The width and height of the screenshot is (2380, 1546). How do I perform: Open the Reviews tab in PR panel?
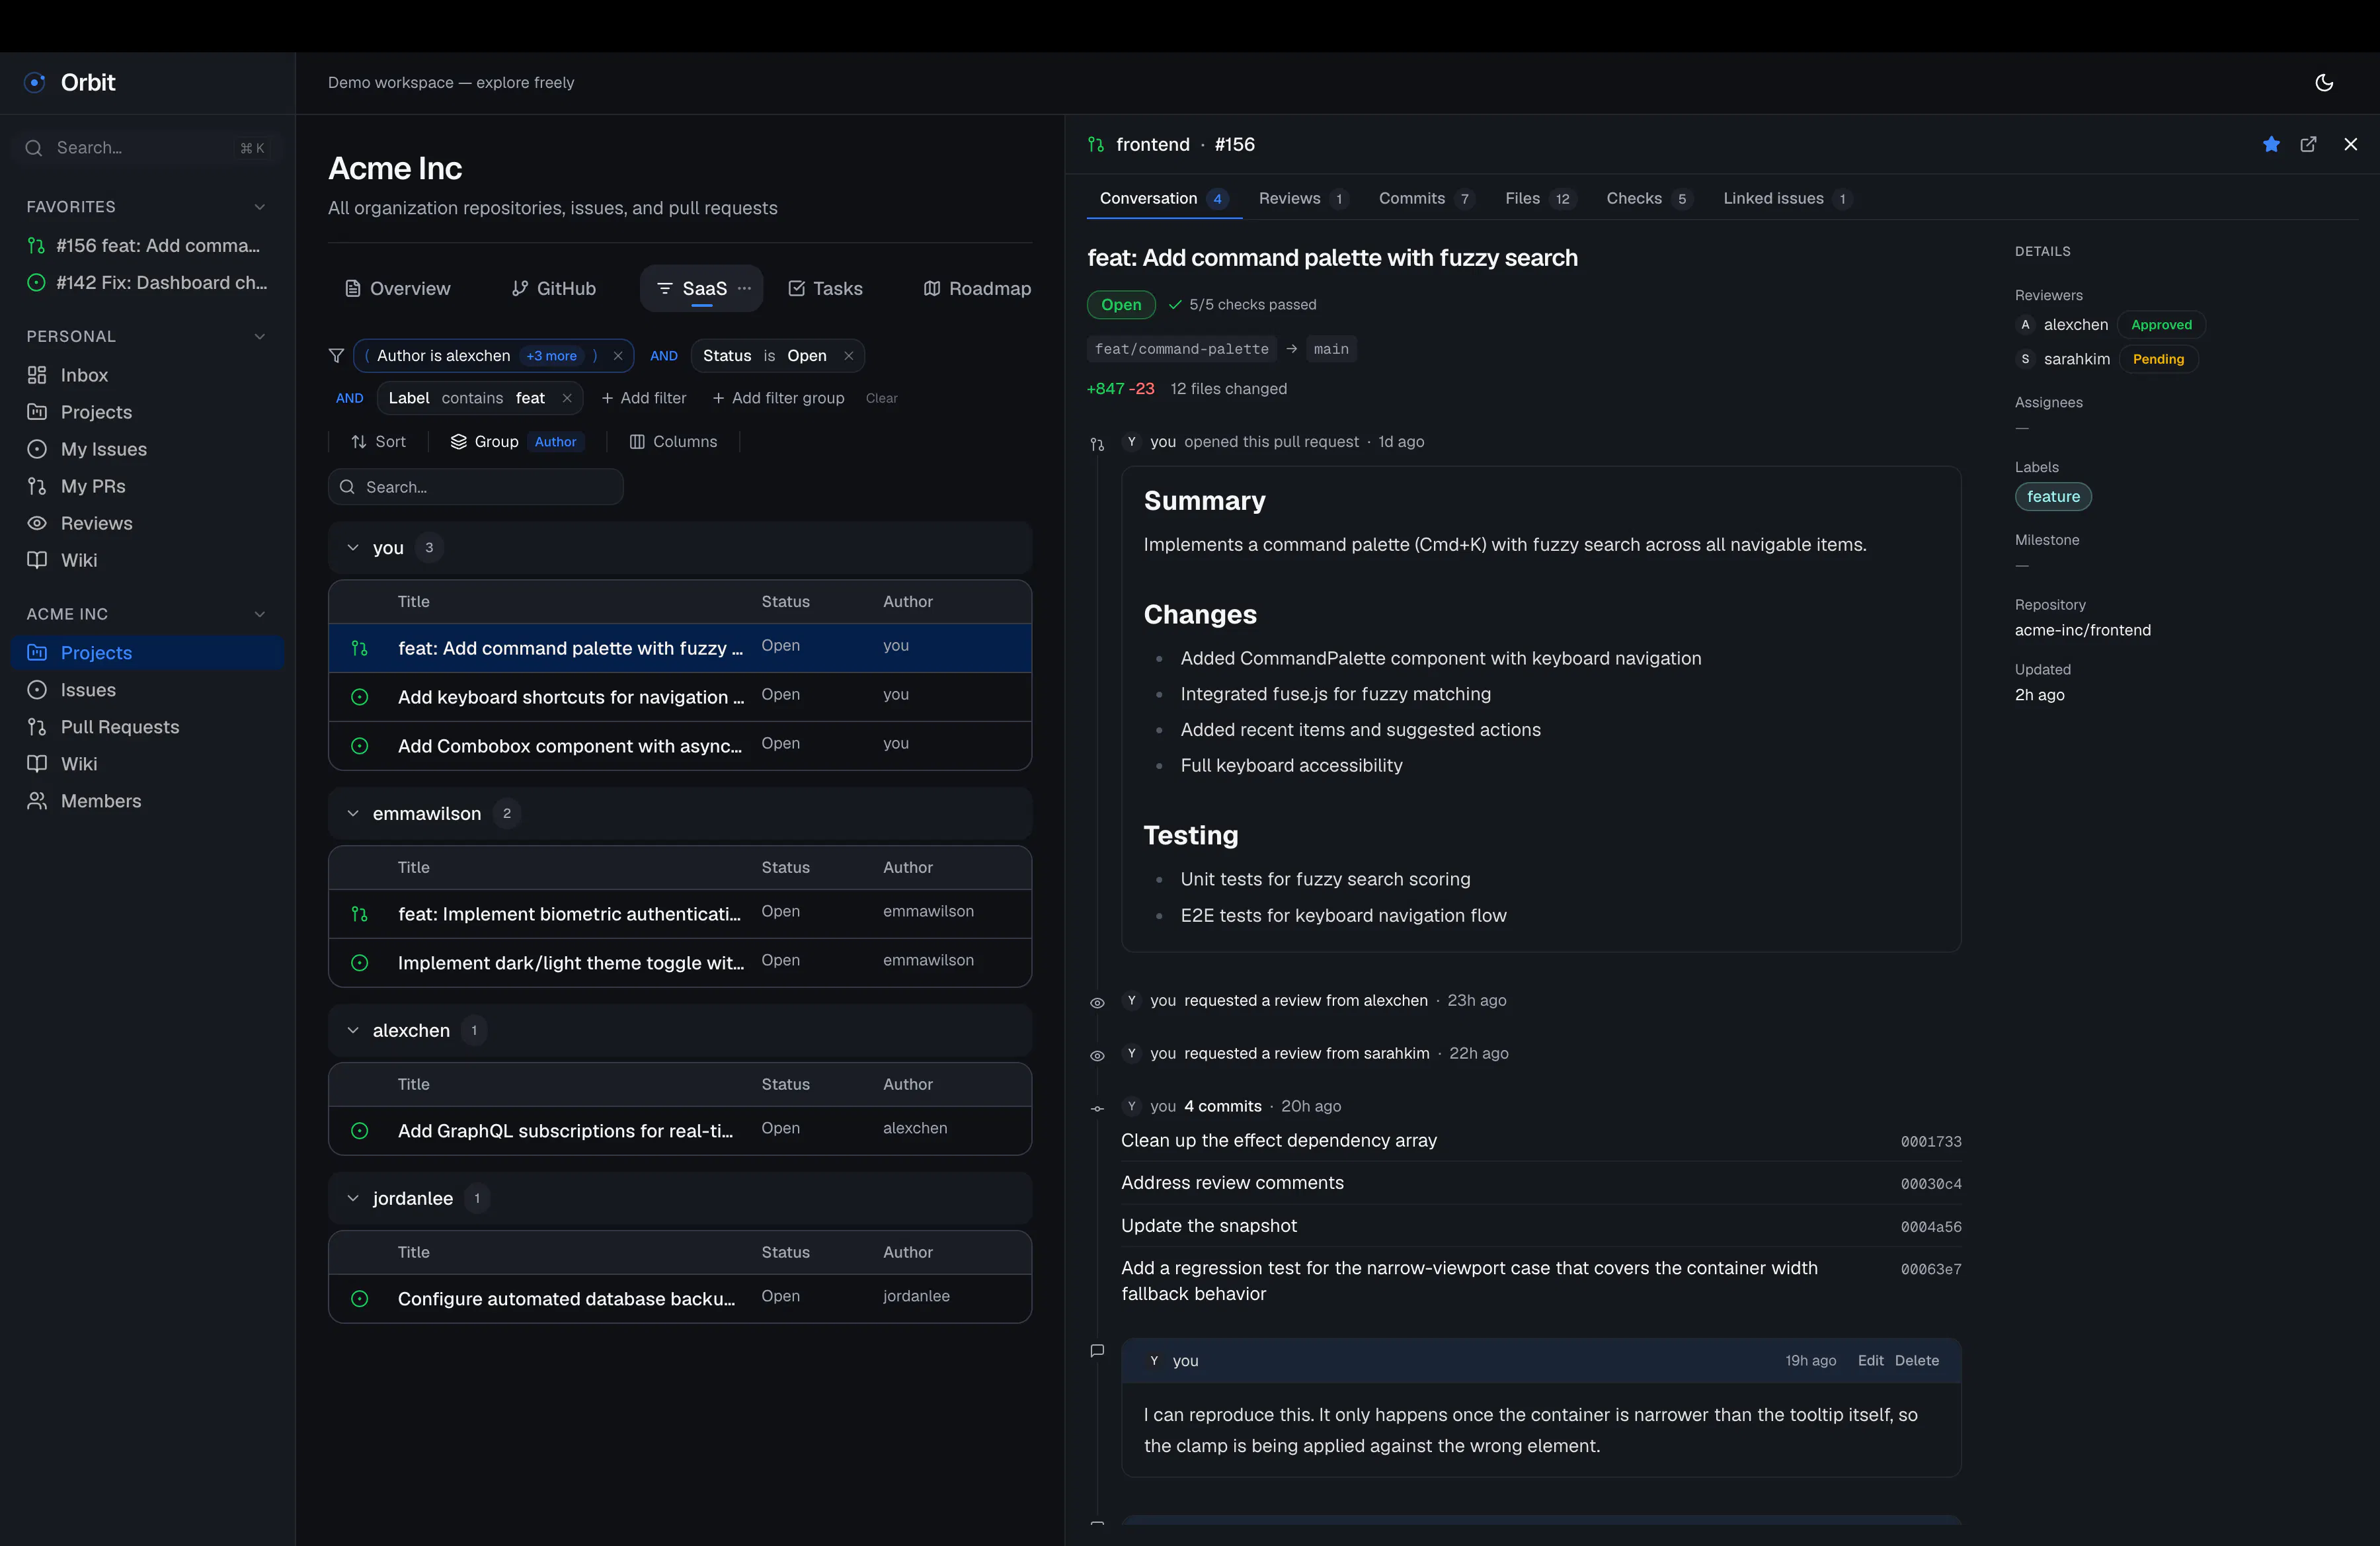pos(1303,199)
